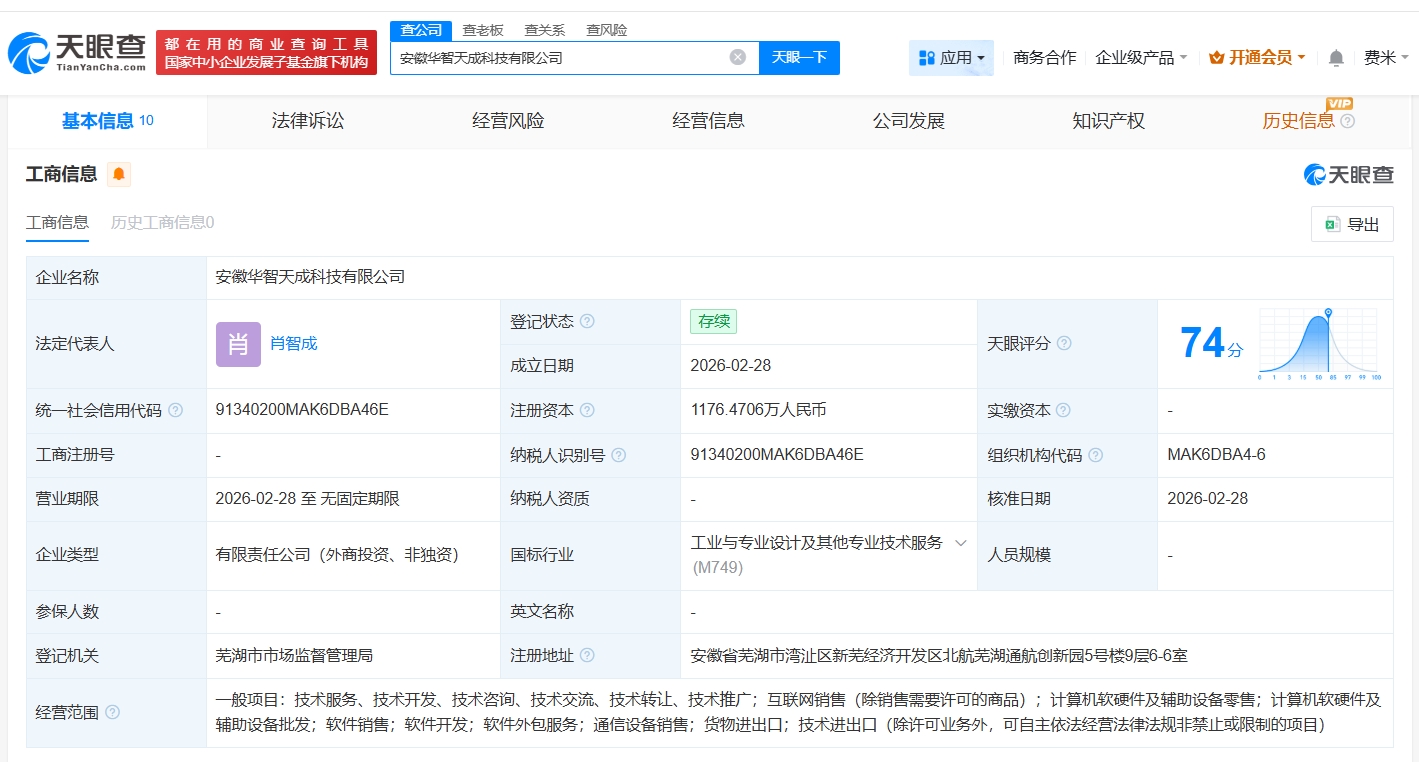Switch to the 法律诉讼 tab
The width and height of the screenshot is (1419, 762).
pos(307,120)
